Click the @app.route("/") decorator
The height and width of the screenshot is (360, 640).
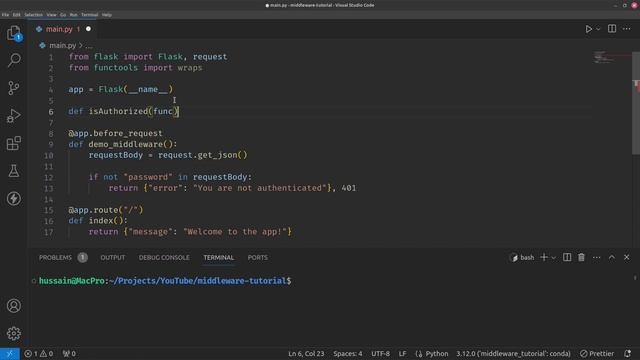pos(106,210)
